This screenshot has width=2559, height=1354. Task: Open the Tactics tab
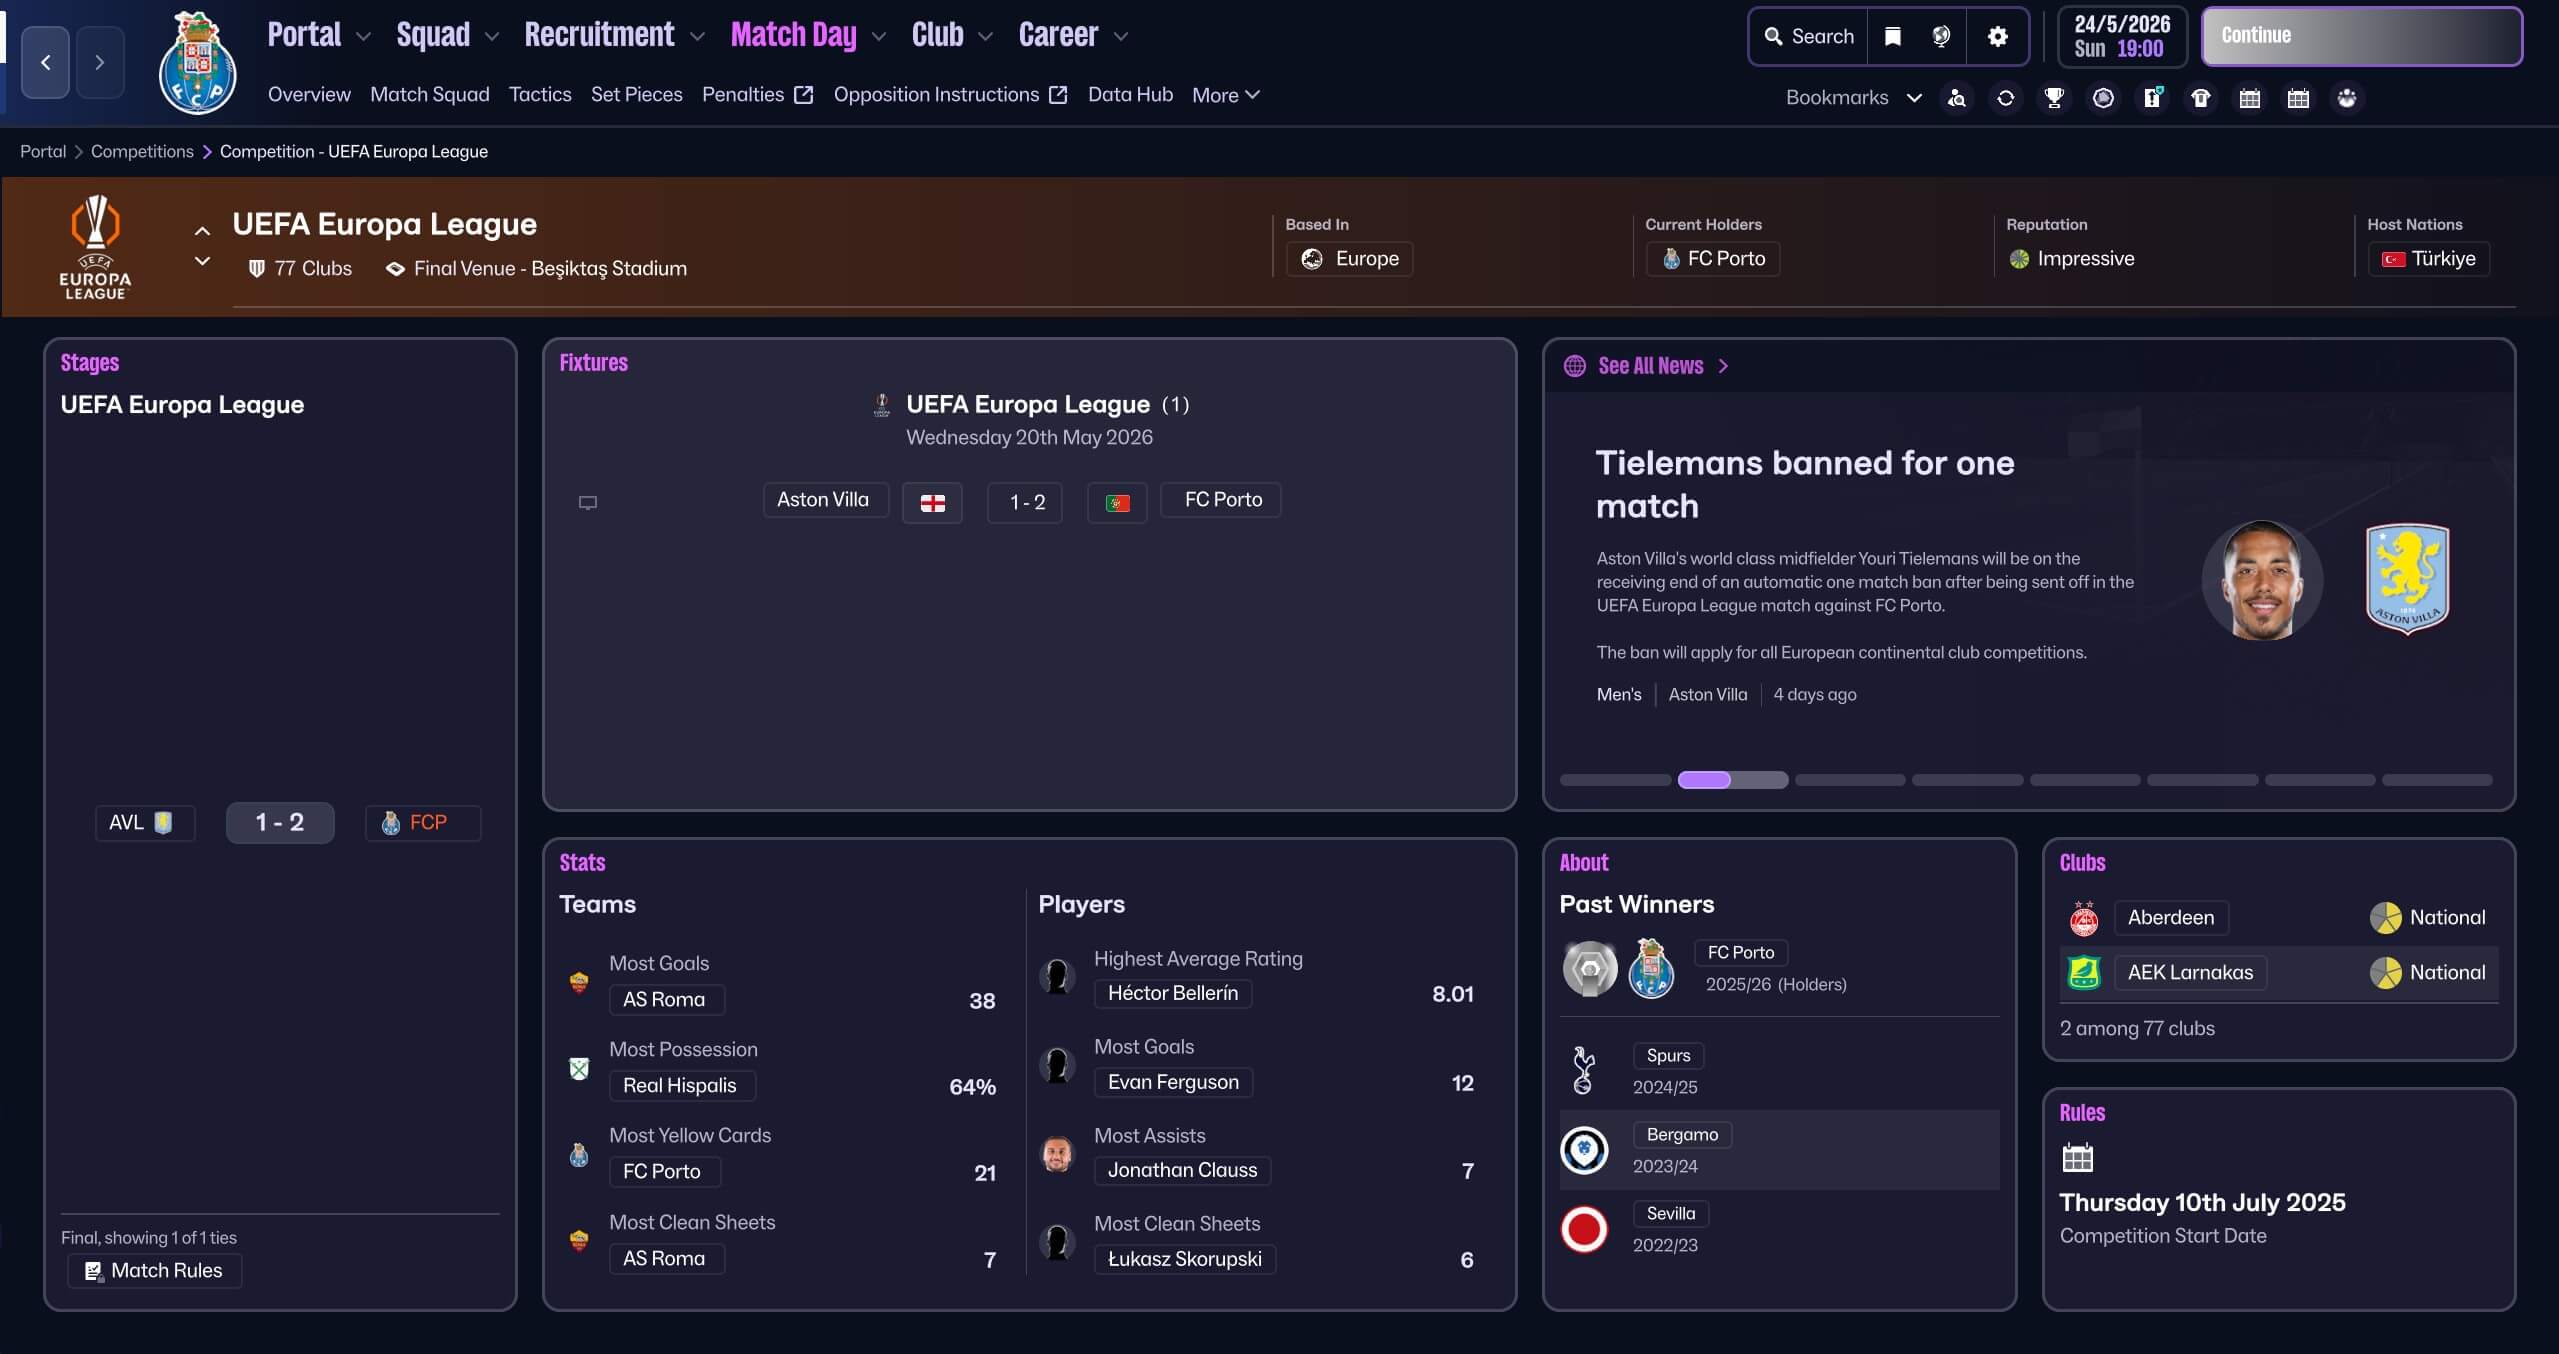click(540, 94)
